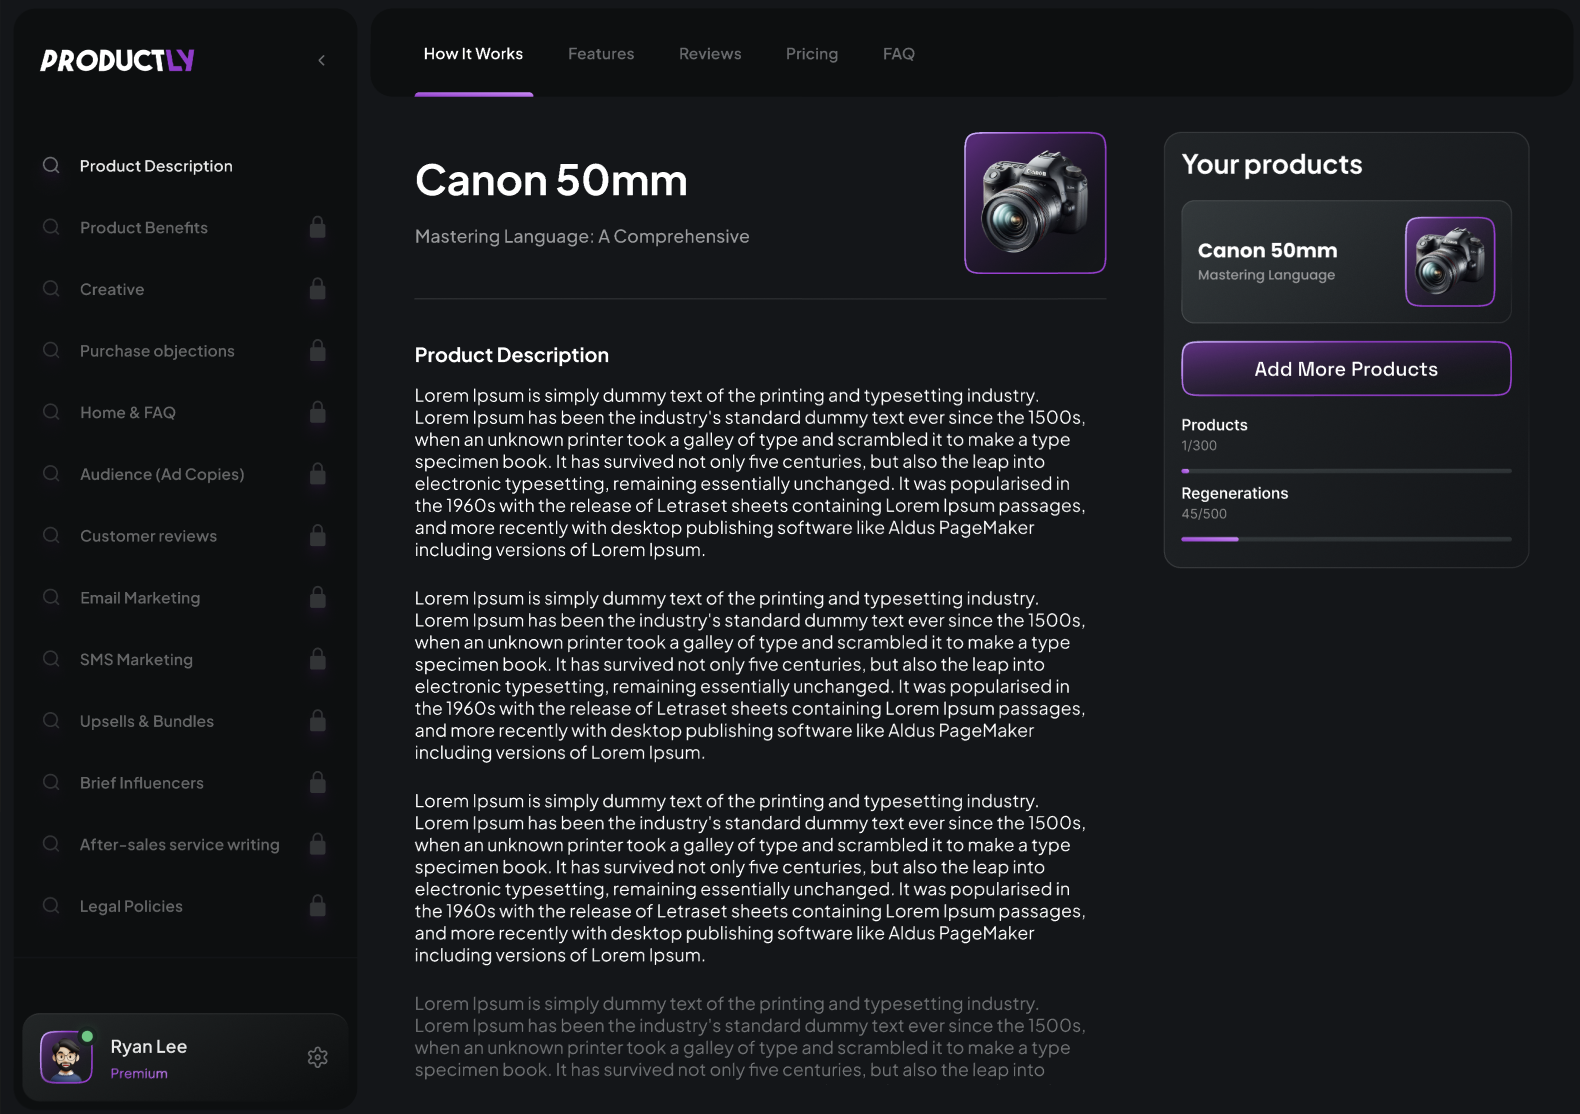Switch to the How It Works tab
1580x1114 pixels.
pos(473,54)
